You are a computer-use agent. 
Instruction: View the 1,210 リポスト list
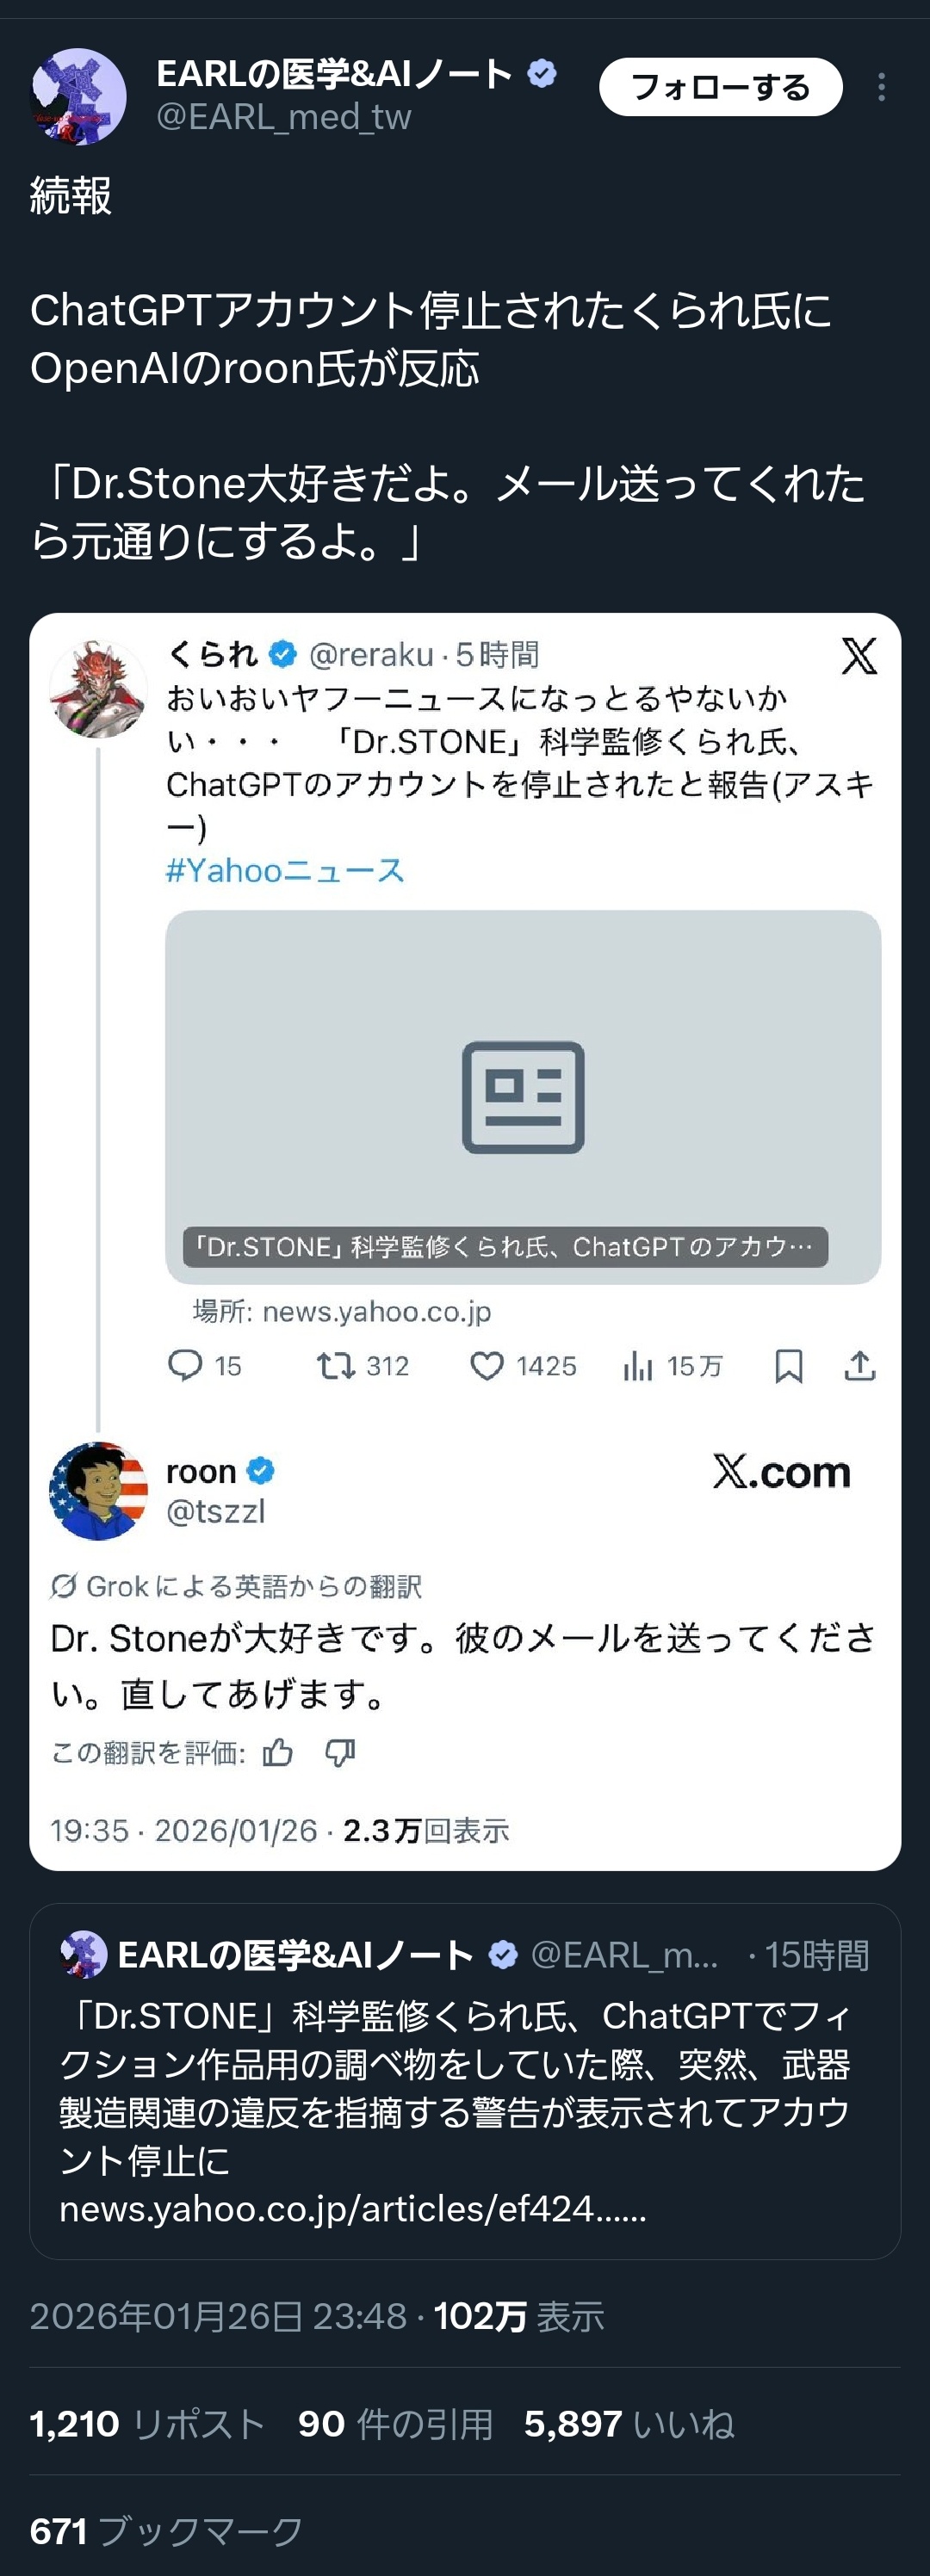point(147,2423)
